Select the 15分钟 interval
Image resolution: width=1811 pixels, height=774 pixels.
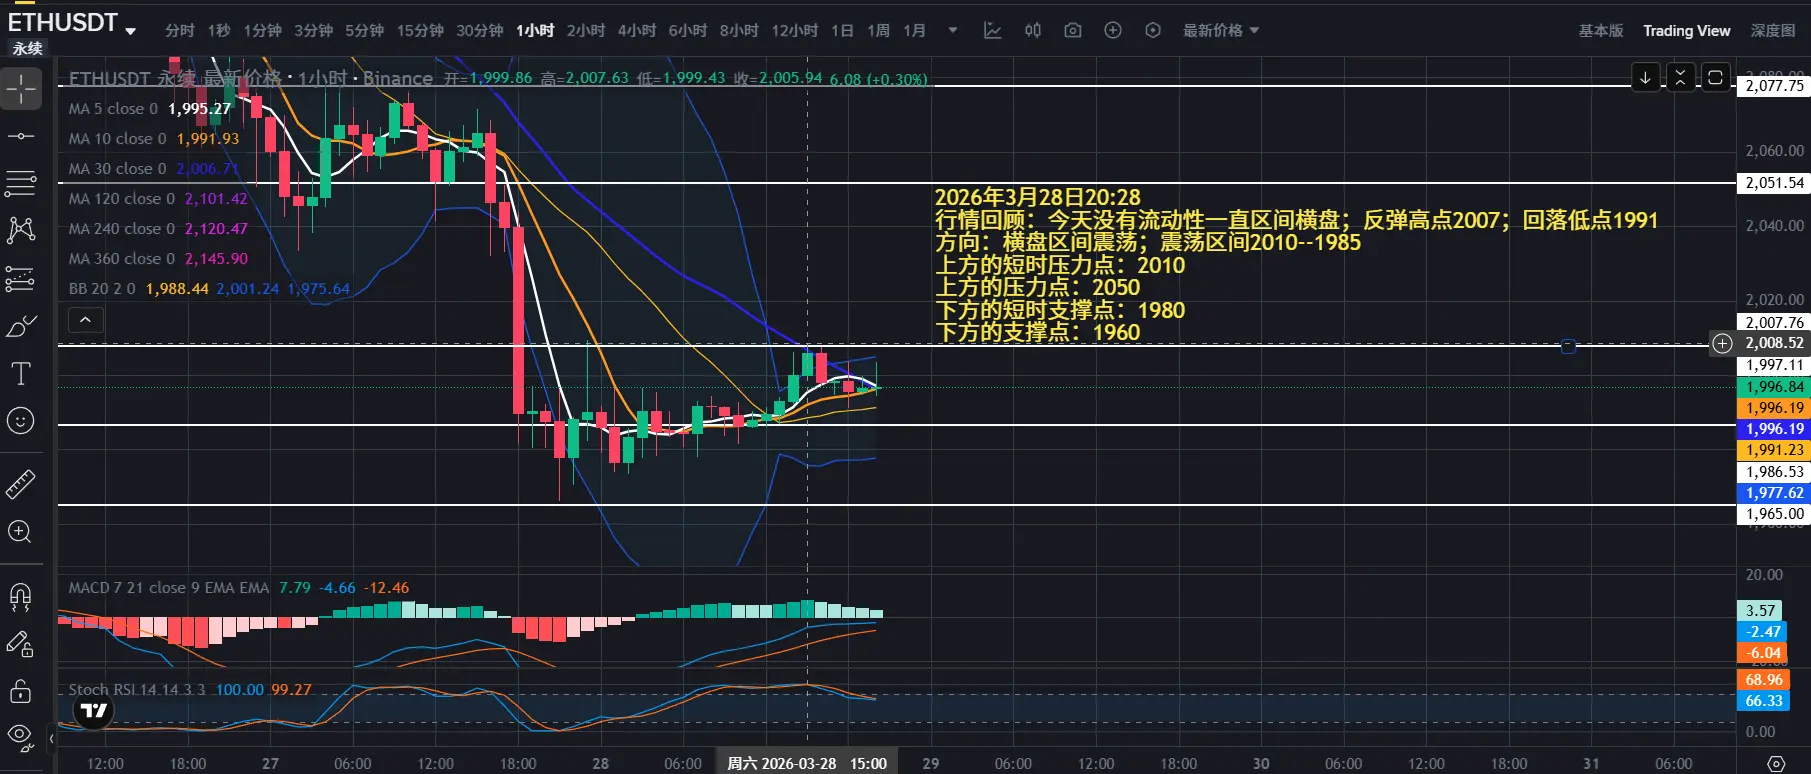click(x=420, y=31)
